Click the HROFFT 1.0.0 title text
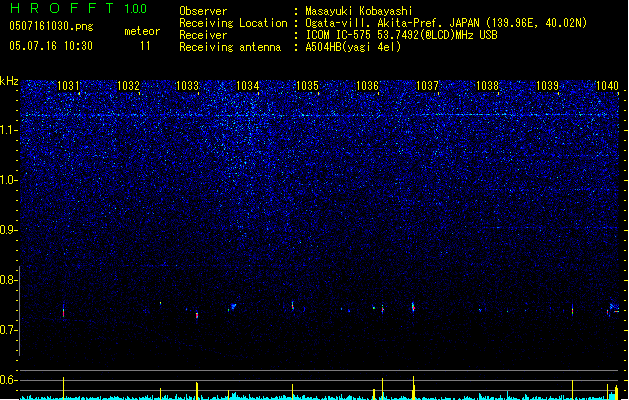 [x=78, y=8]
